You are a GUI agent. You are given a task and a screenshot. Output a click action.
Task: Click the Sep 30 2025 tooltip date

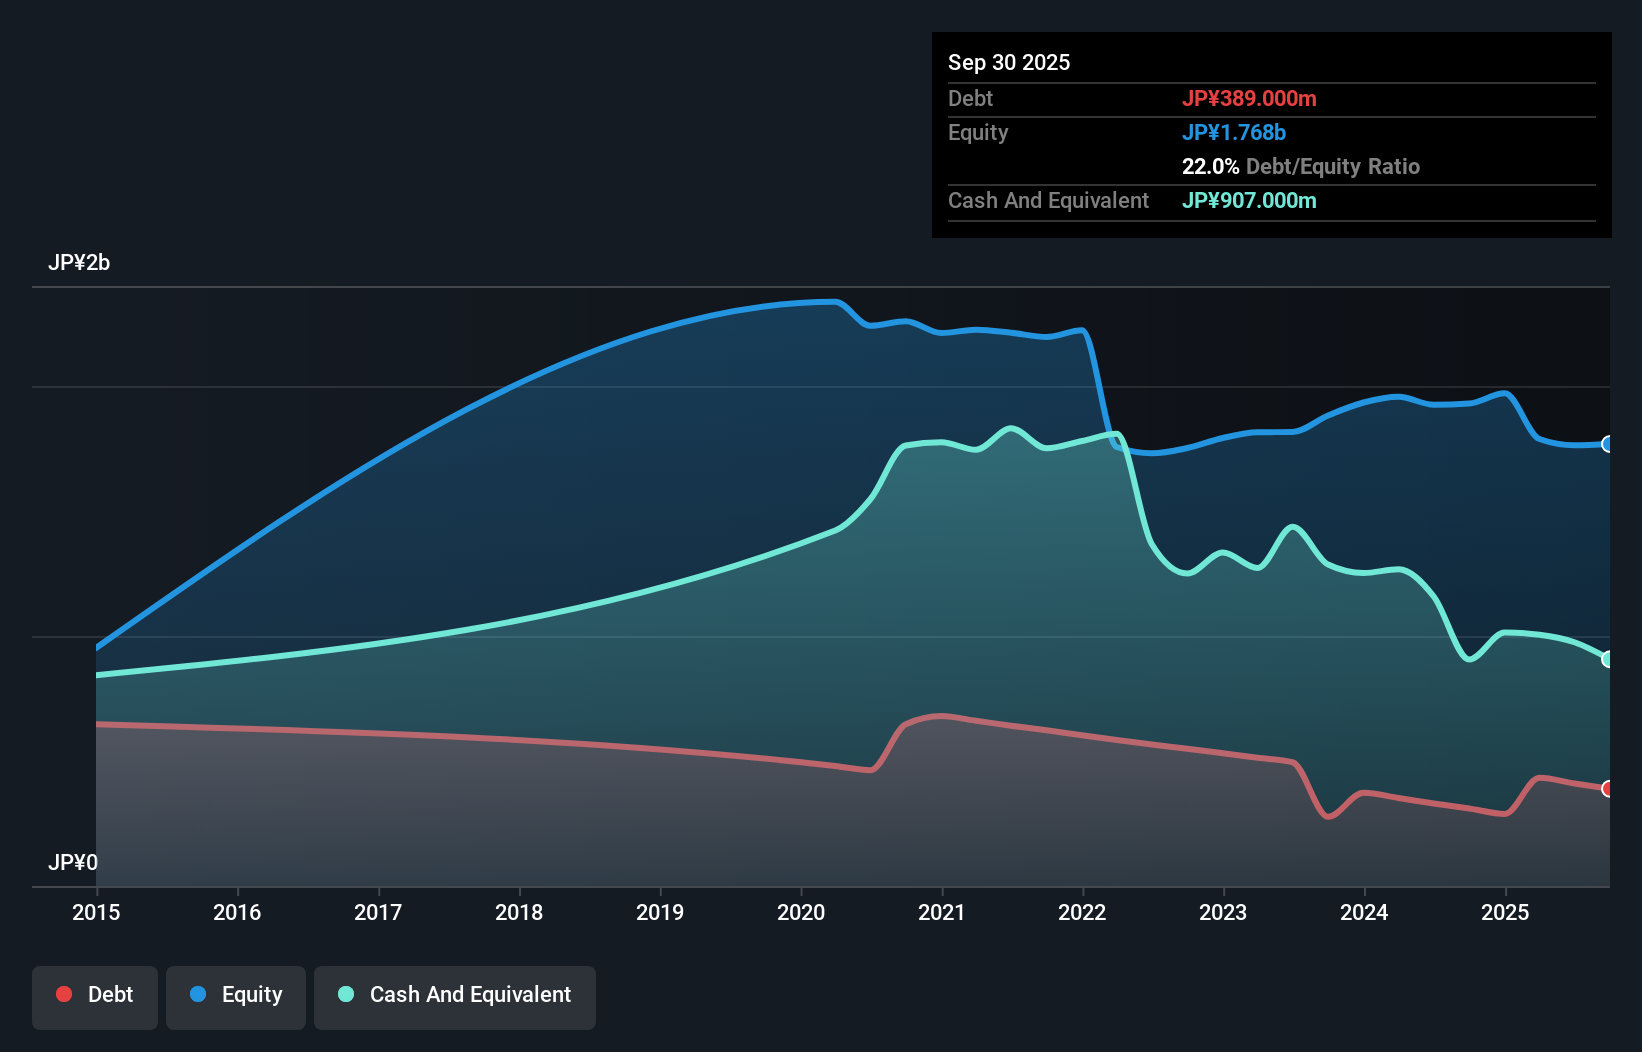coord(1009,62)
